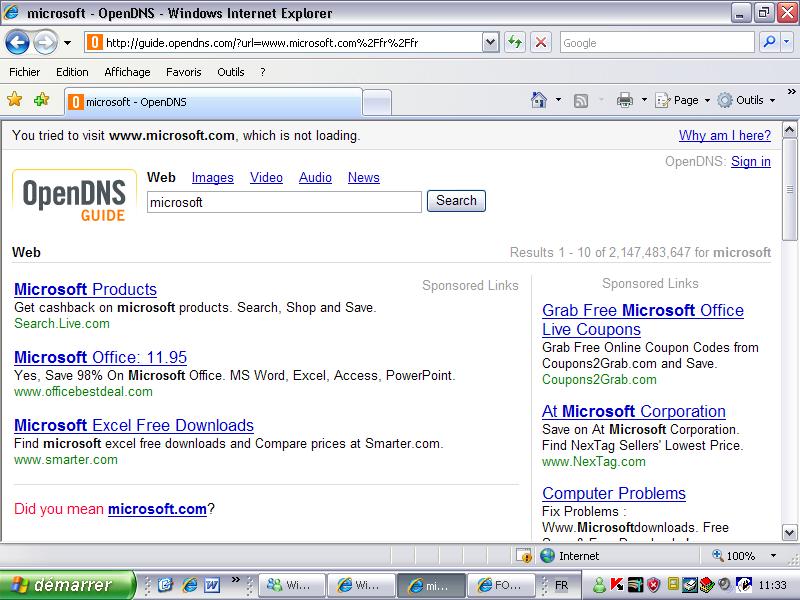Click the scrollbar up arrow
Image resolution: width=800 pixels, height=600 pixels.
click(x=789, y=130)
